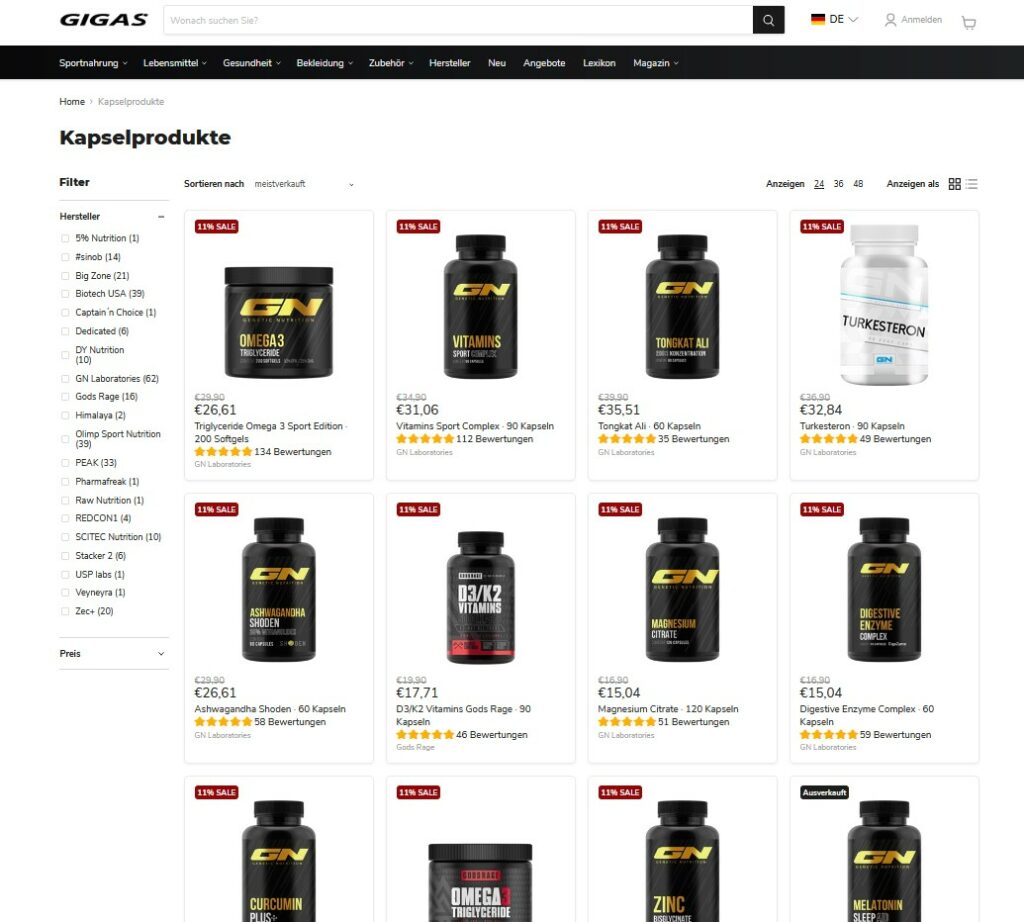This screenshot has height=922, width=1024.
Task: Click the GIGAS logo
Action: 104,20
